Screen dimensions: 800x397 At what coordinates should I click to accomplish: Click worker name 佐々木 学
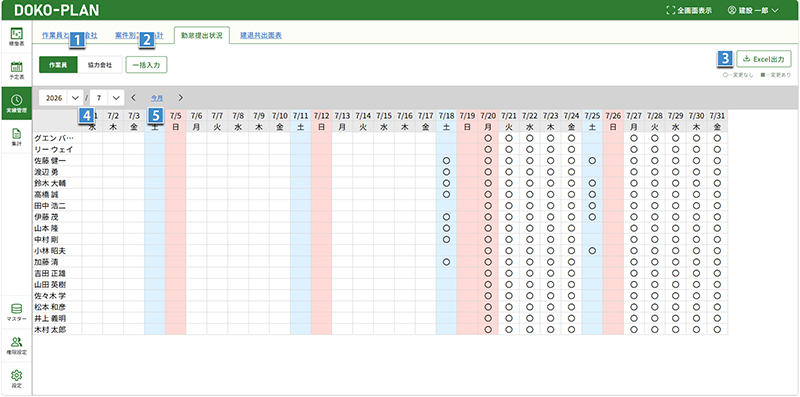click(x=50, y=295)
